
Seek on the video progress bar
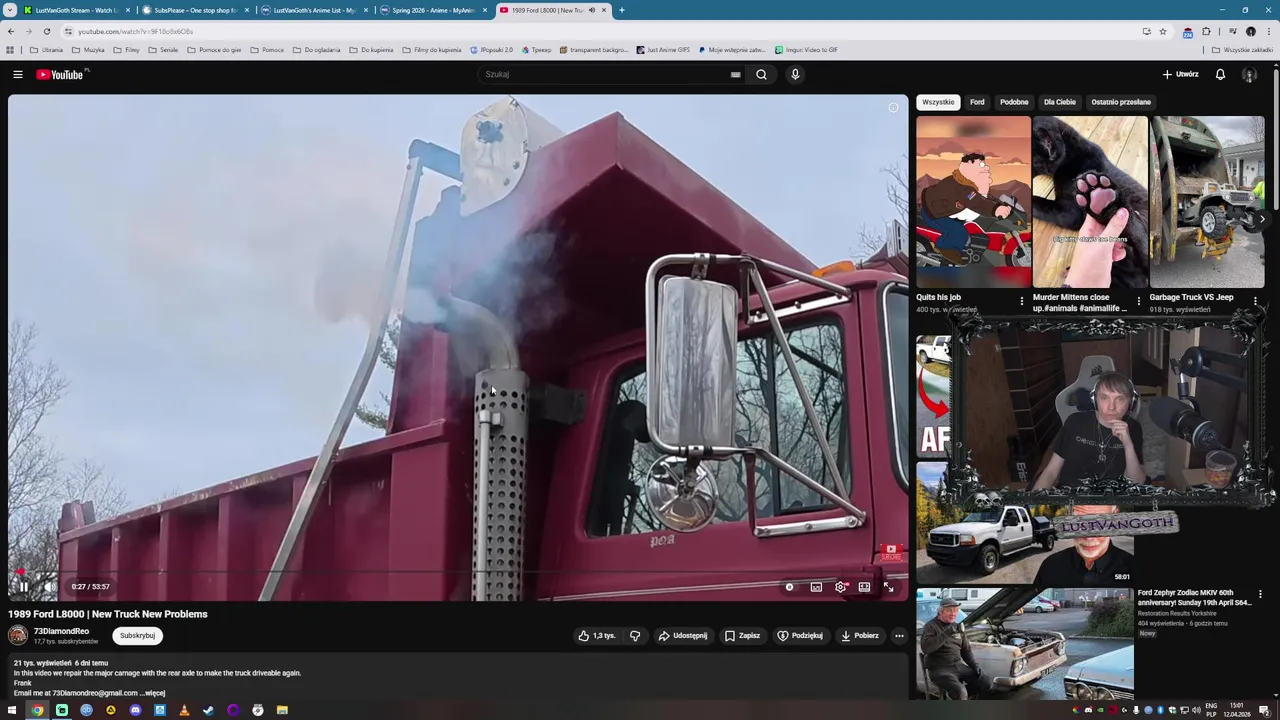click(x=458, y=572)
